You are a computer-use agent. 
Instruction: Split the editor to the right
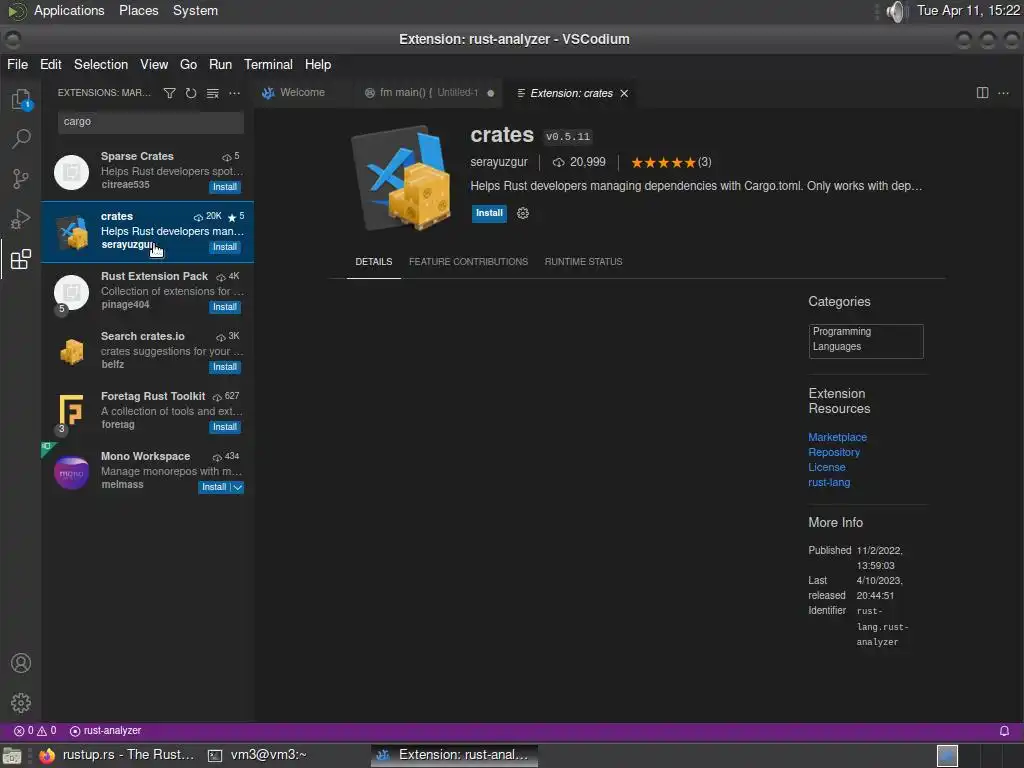[982, 93]
